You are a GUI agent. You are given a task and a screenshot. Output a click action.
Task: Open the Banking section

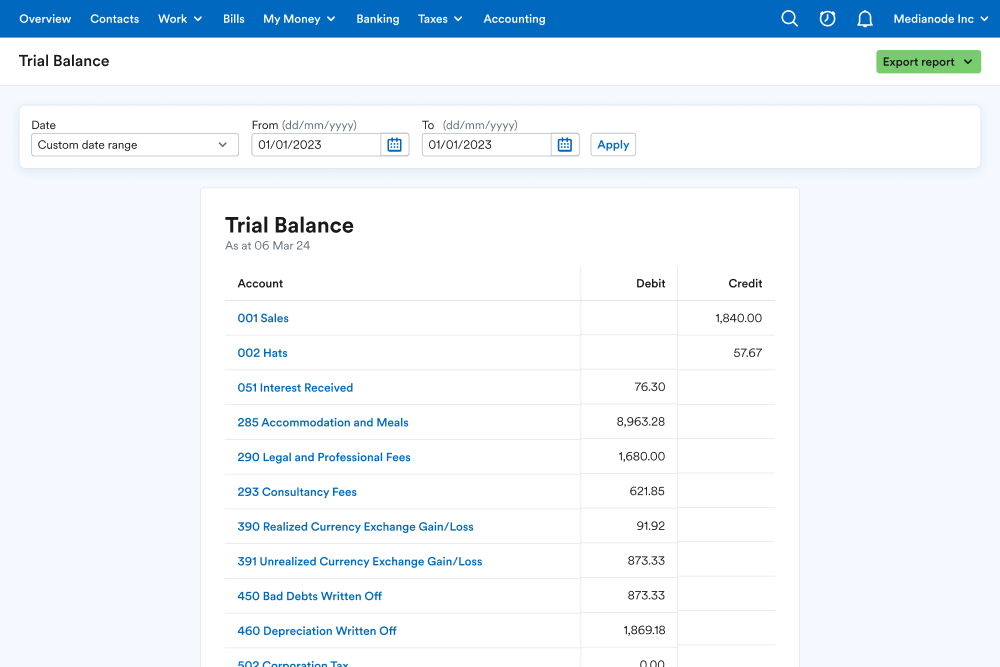point(378,19)
